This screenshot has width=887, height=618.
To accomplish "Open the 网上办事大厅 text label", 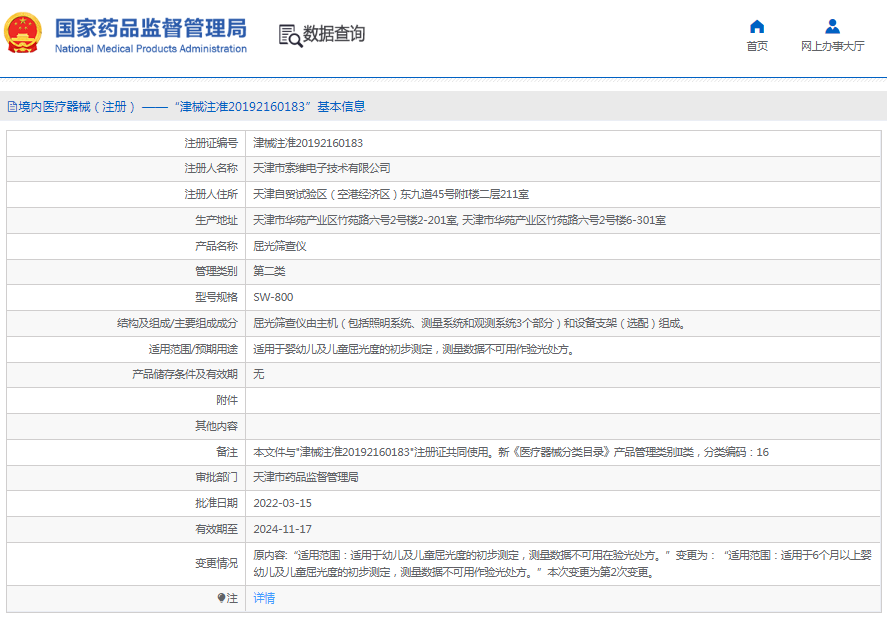I will [x=832, y=46].
